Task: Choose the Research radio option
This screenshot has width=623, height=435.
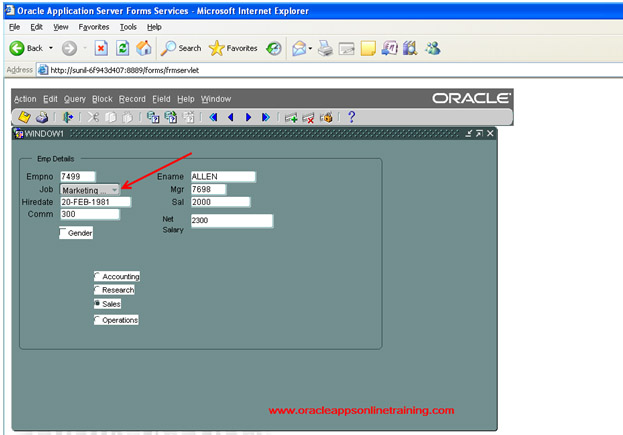Action: pos(97,289)
